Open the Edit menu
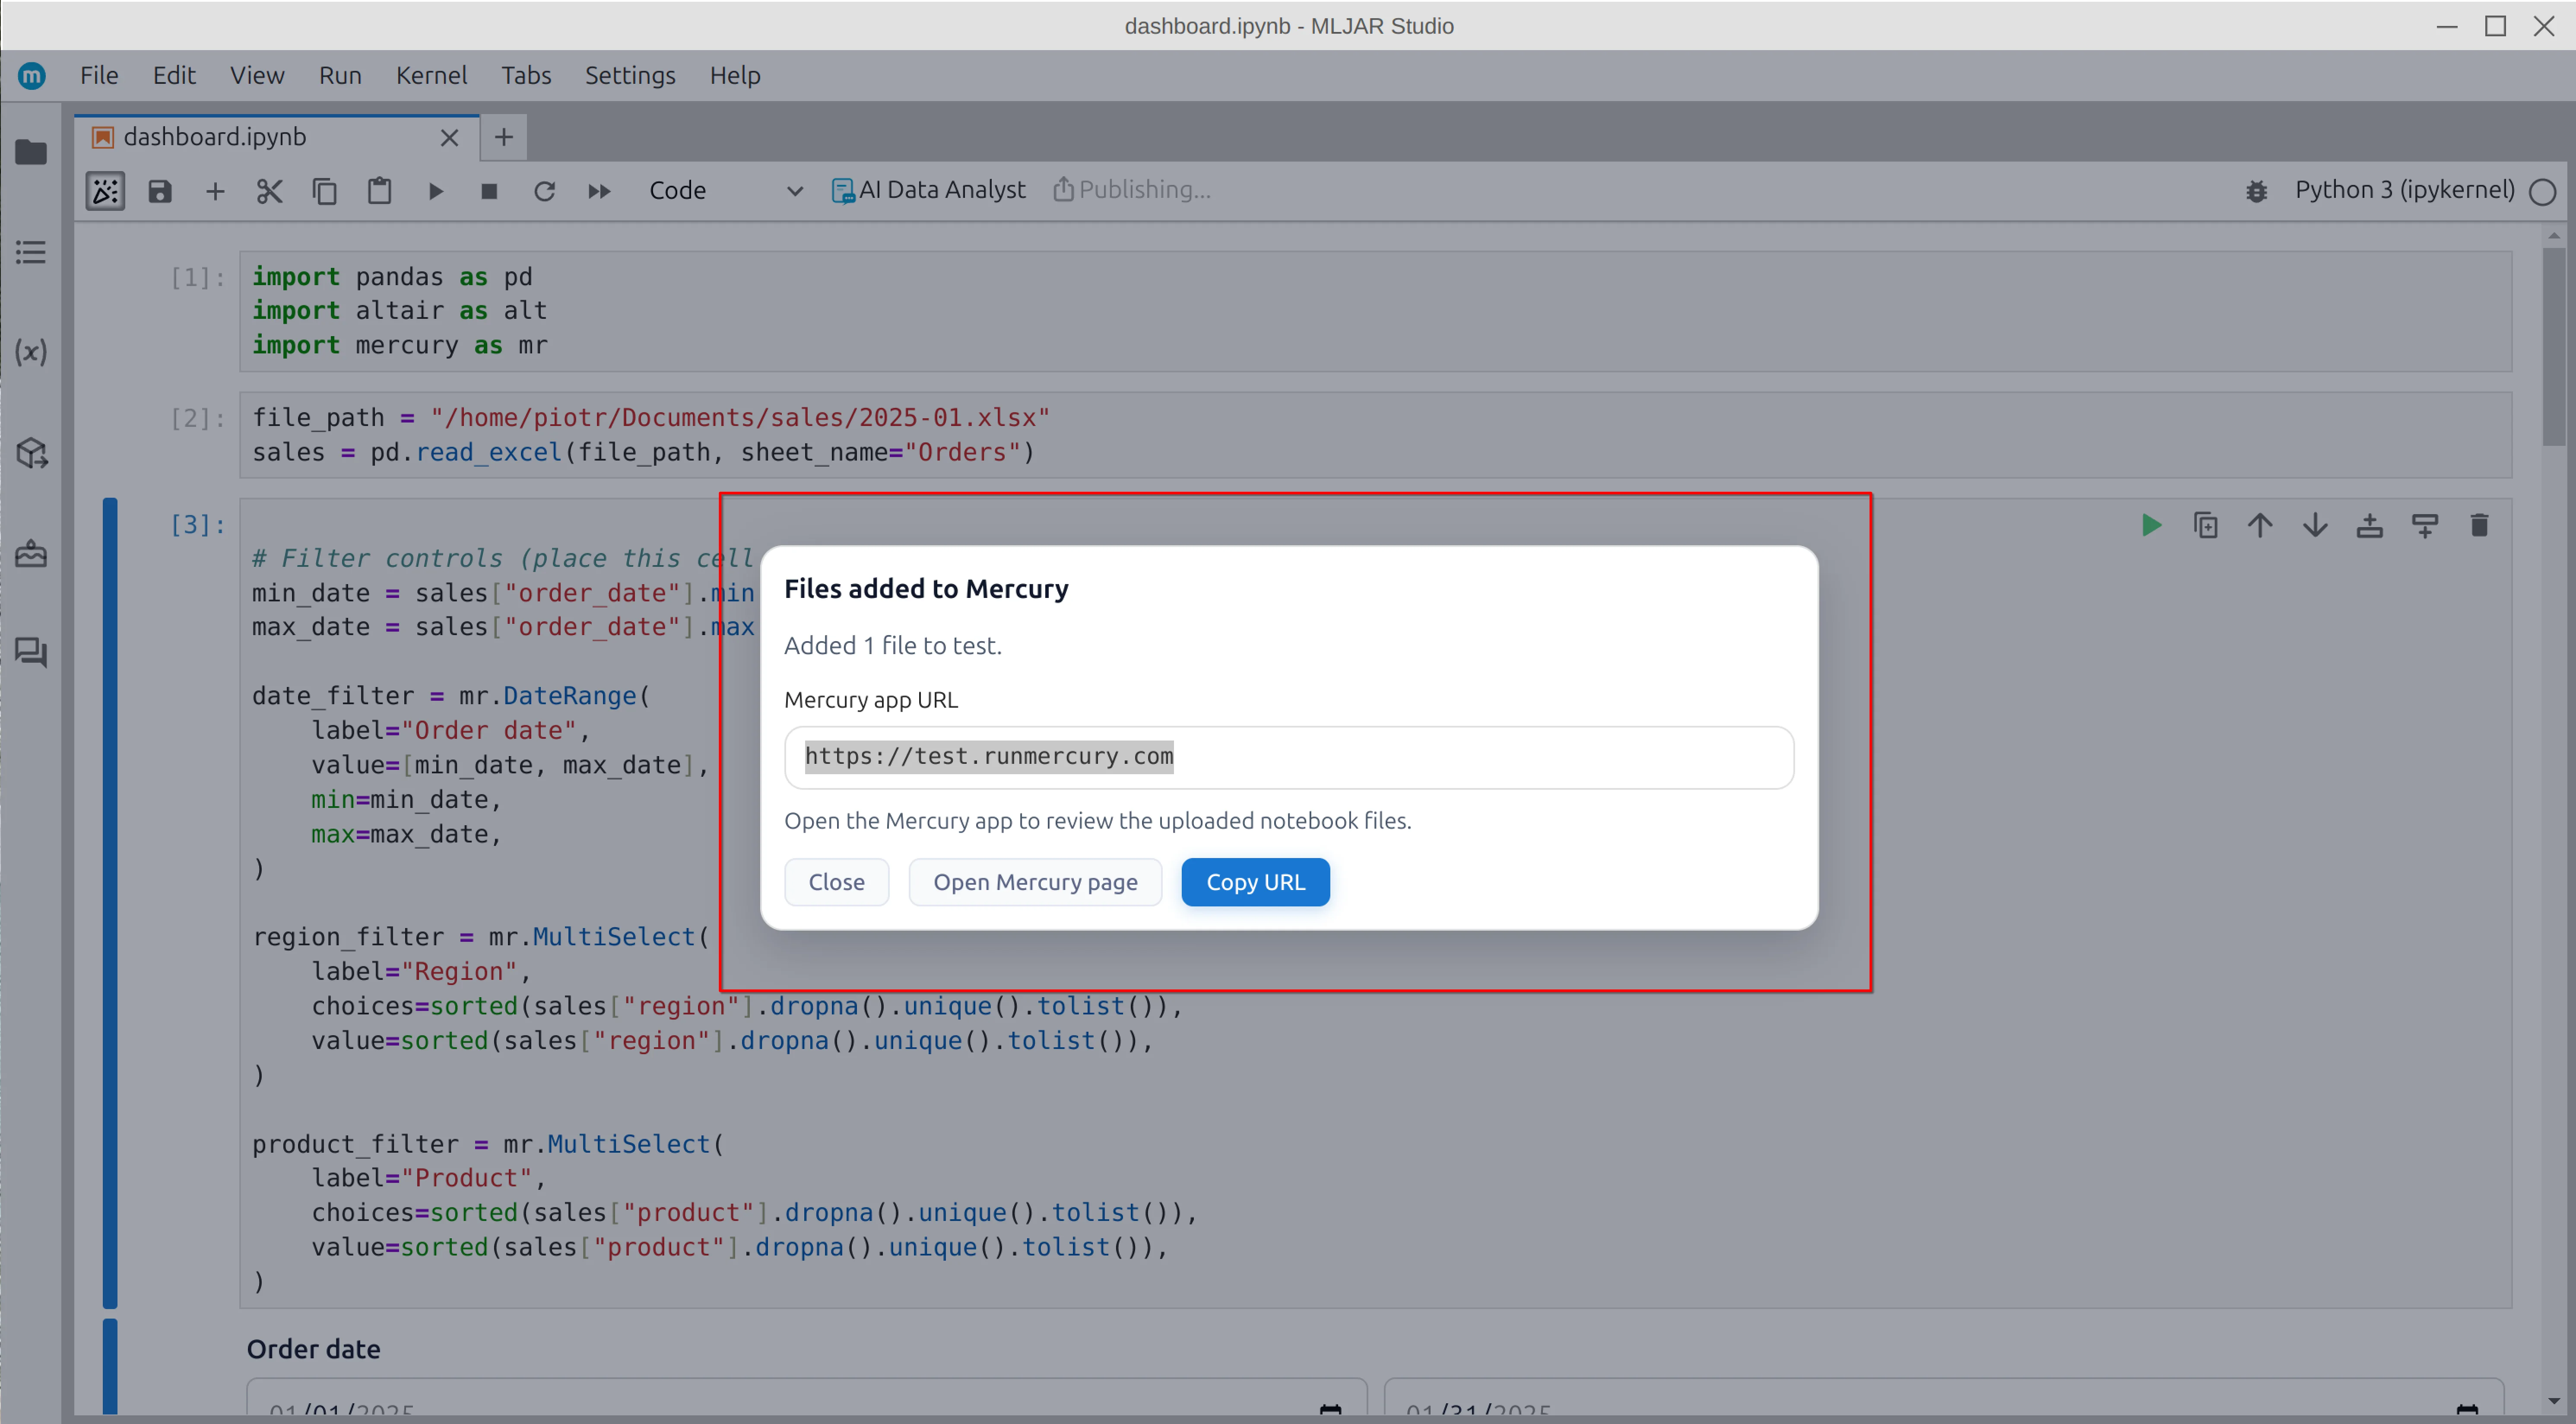 coord(174,75)
